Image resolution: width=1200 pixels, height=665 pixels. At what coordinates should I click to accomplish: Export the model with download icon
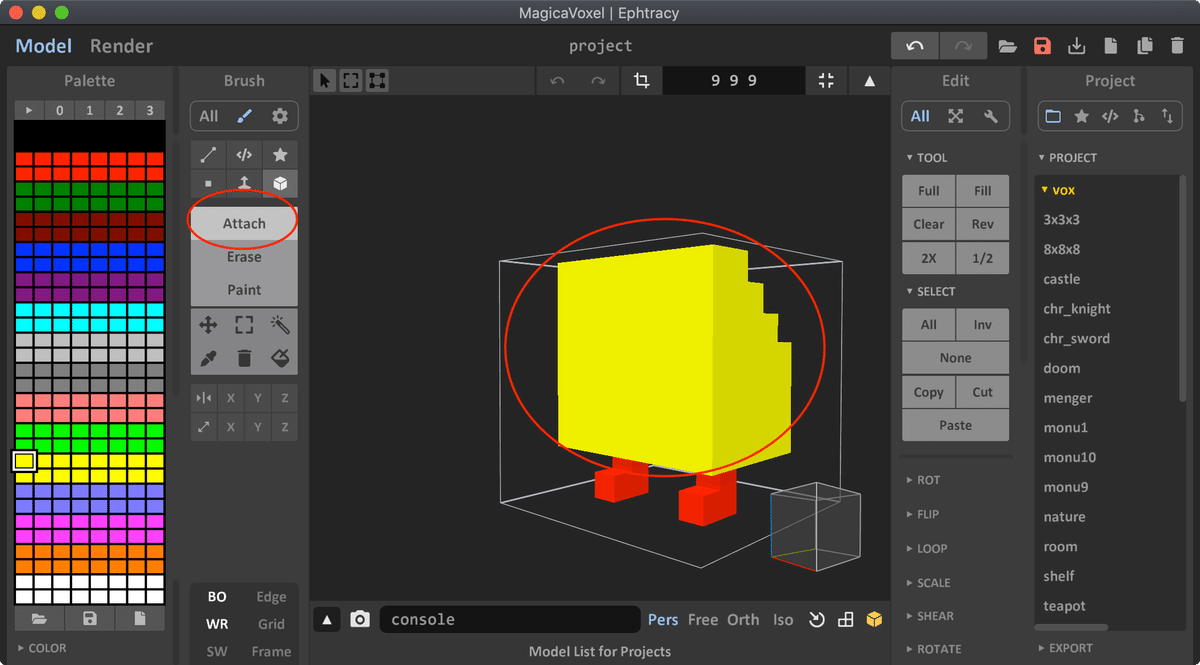pyautogui.click(x=1077, y=46)
